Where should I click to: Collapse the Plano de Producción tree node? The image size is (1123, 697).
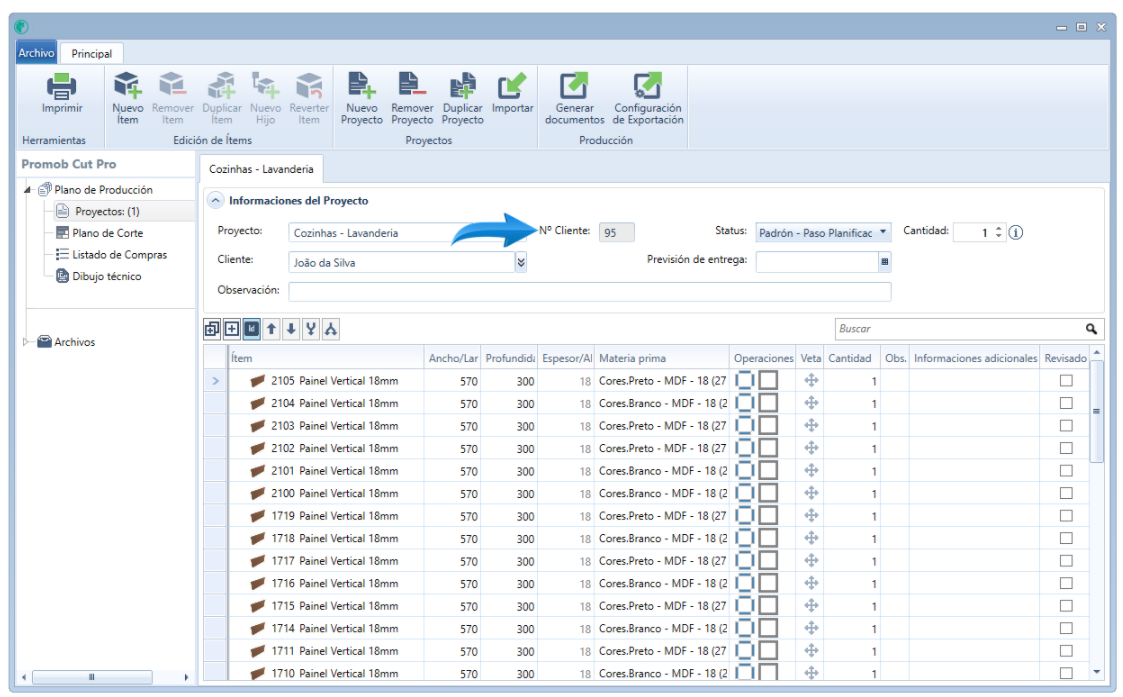[27, 190]
